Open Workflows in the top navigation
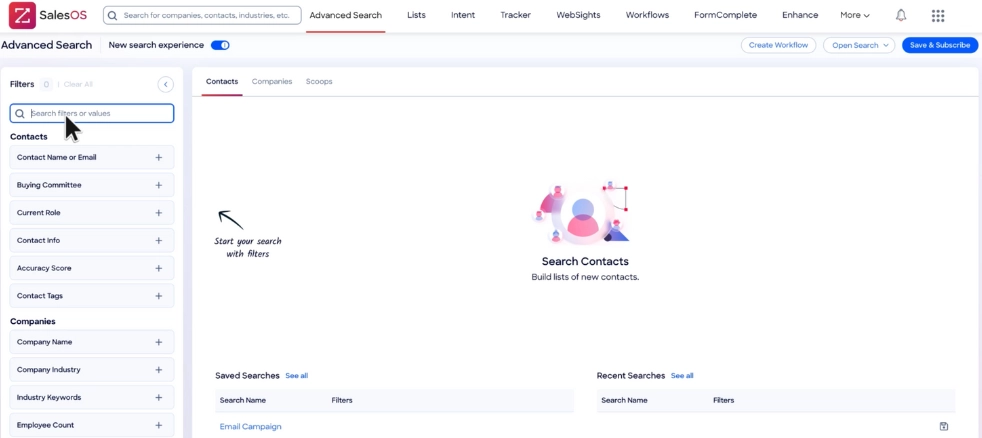982x438 pixels. (647, 15)
